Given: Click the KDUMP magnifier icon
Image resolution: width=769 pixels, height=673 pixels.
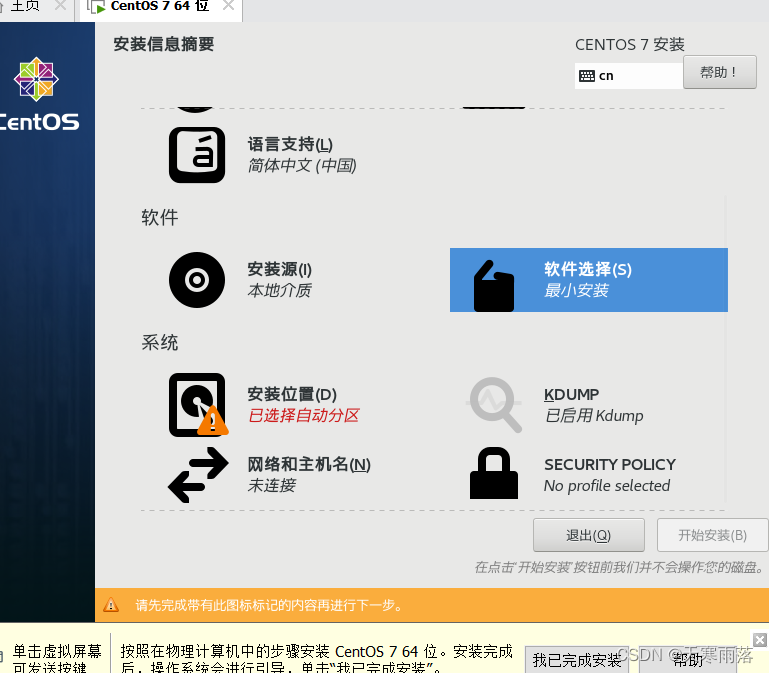Looking at the screenshot, I should click(x=494, y=405).
